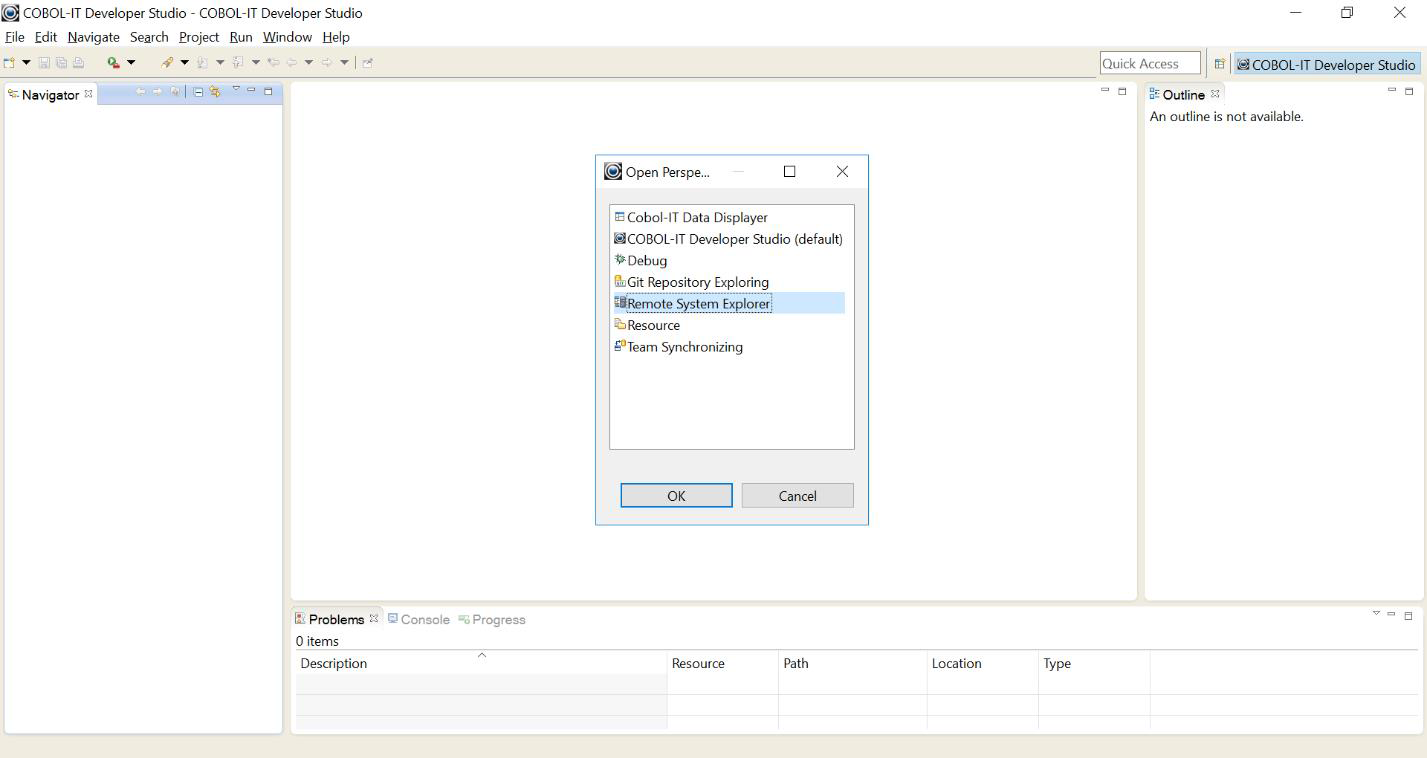Click the Collapse All icon in Navigator
This screenshot has width=1427, height=758.
pyautogui.click(x=197, y=93)
